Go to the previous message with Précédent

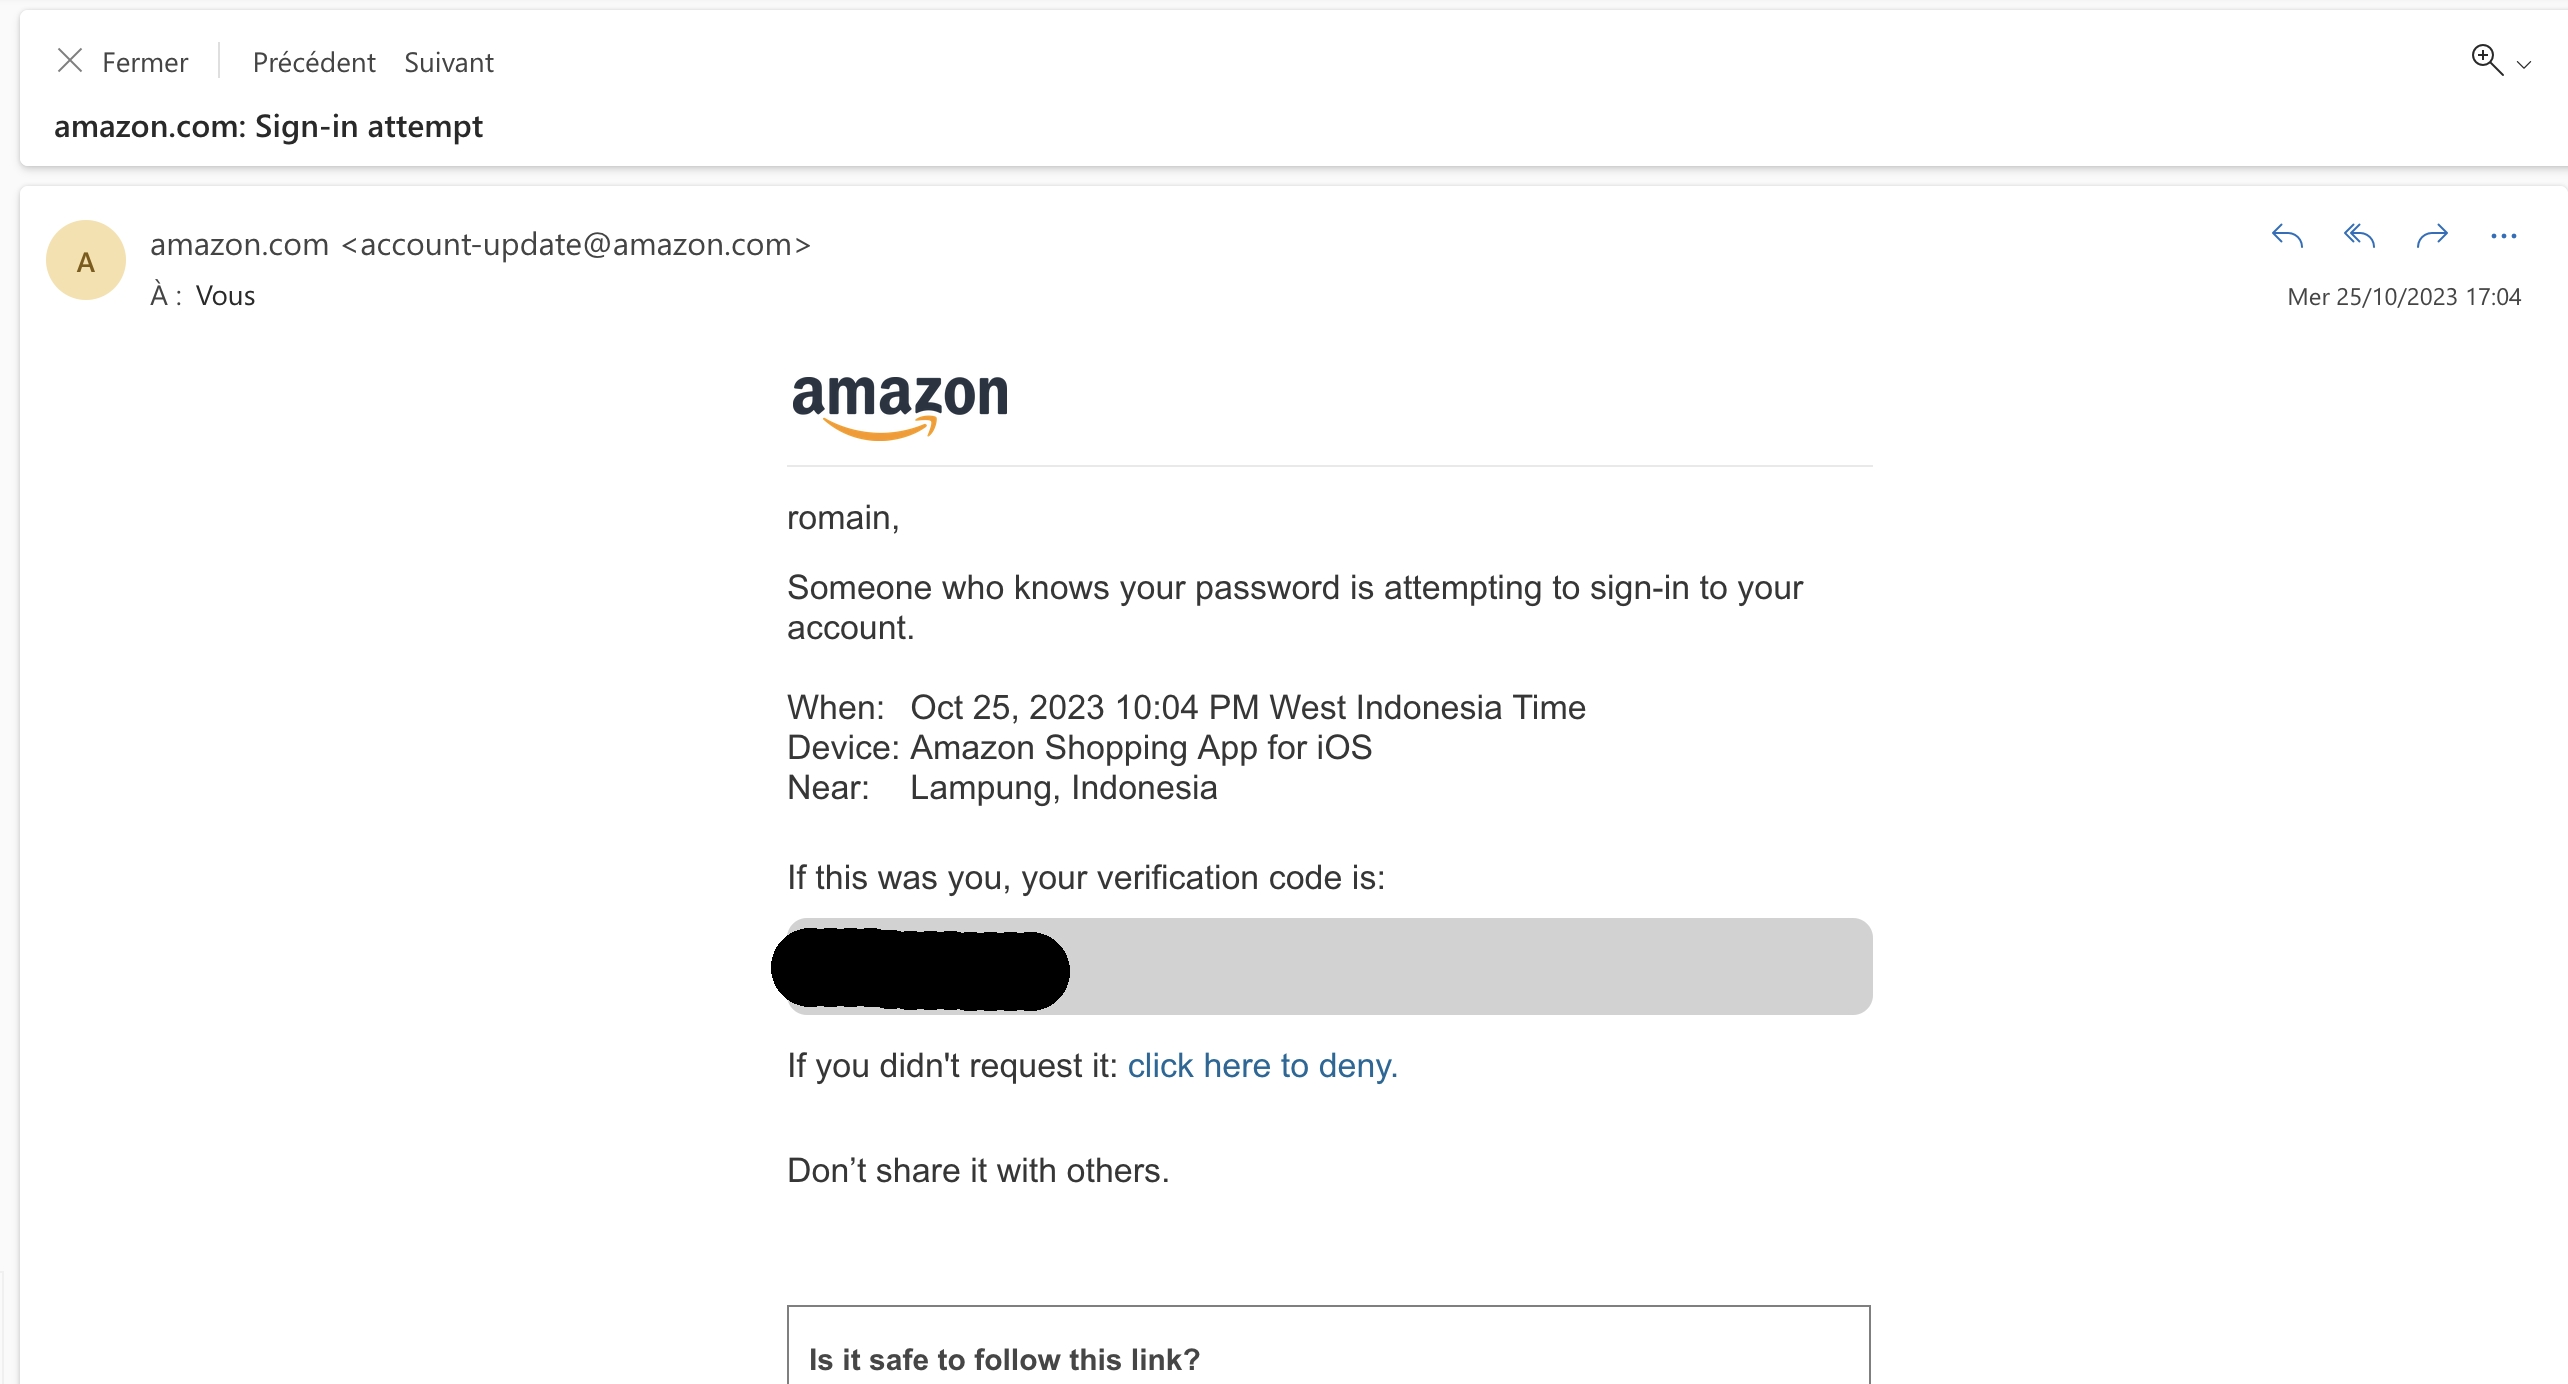click(314, 62)
